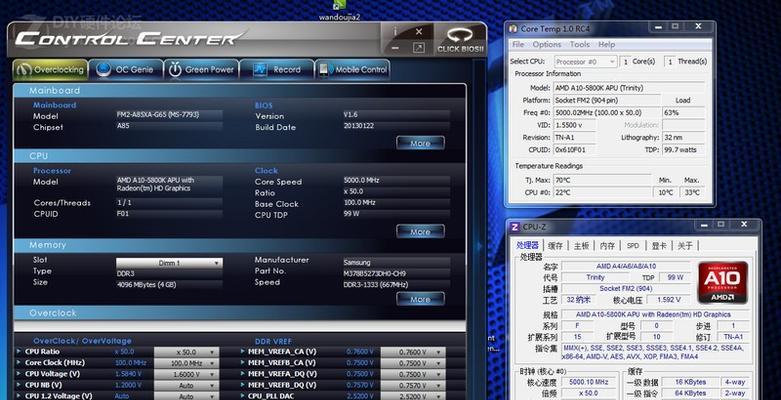Click the Mainboard section header bar

click(240, 91)
